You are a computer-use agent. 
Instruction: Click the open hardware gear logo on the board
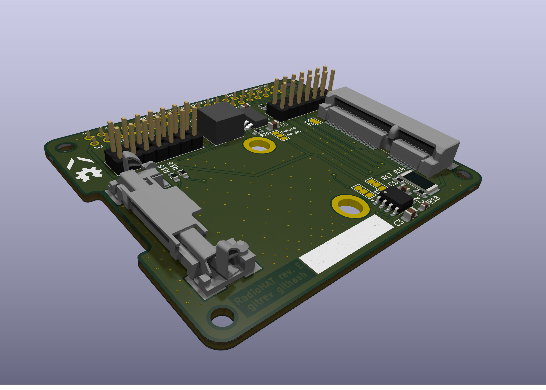point(89,173)
